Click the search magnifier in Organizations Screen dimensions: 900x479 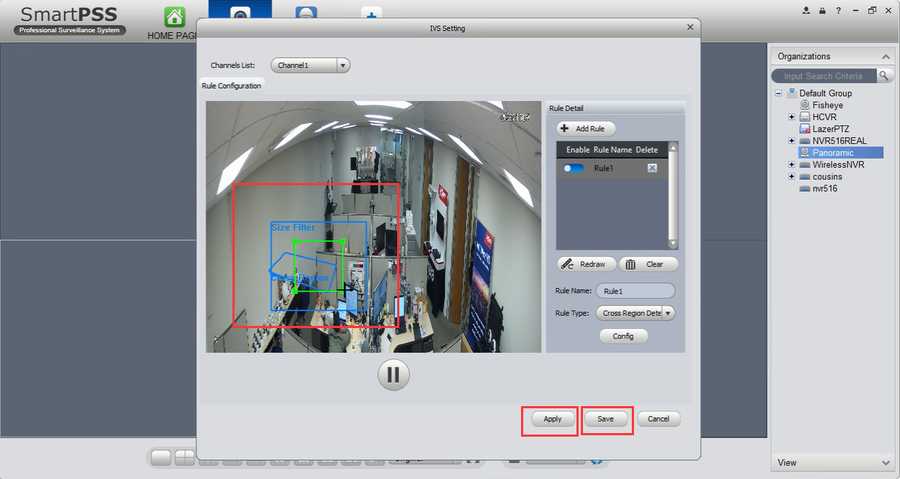(884, 76)
